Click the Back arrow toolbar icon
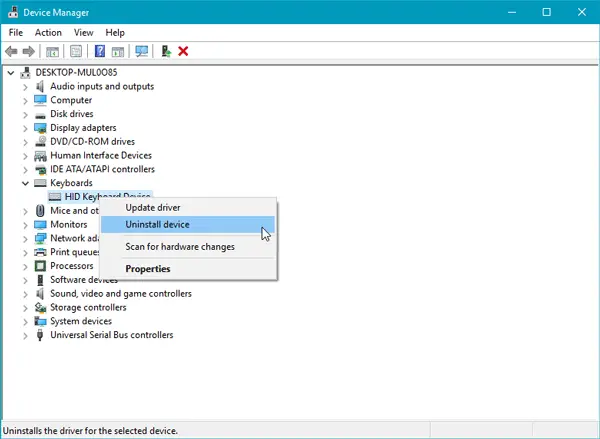This screenshot has height=439, width=600. click(x=11, y=51)
